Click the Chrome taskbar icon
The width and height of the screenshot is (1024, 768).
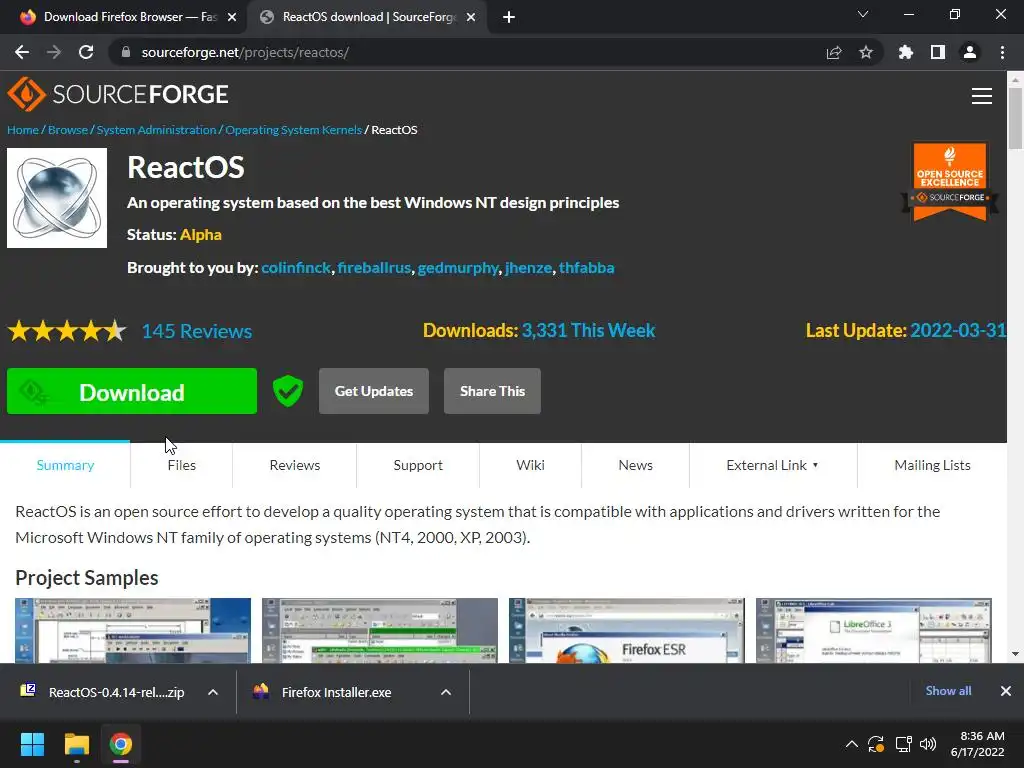(121, 744)
